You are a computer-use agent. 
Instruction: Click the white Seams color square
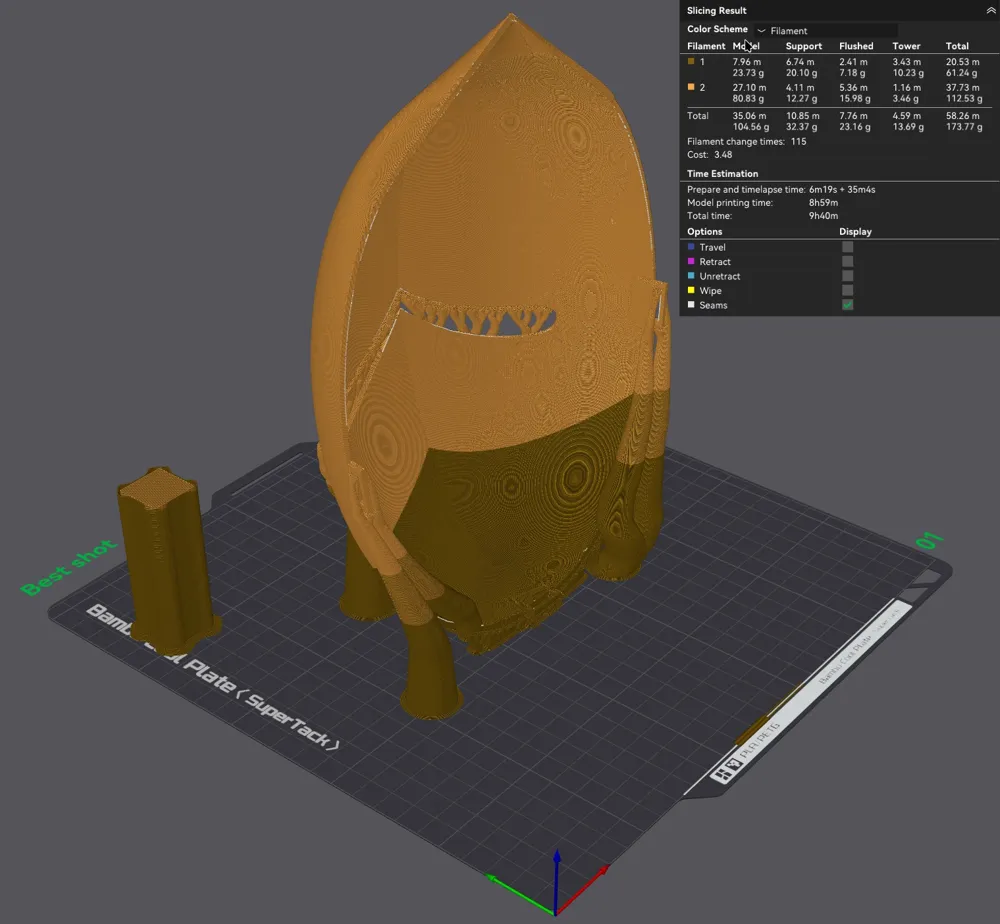(x=691, y=305)
